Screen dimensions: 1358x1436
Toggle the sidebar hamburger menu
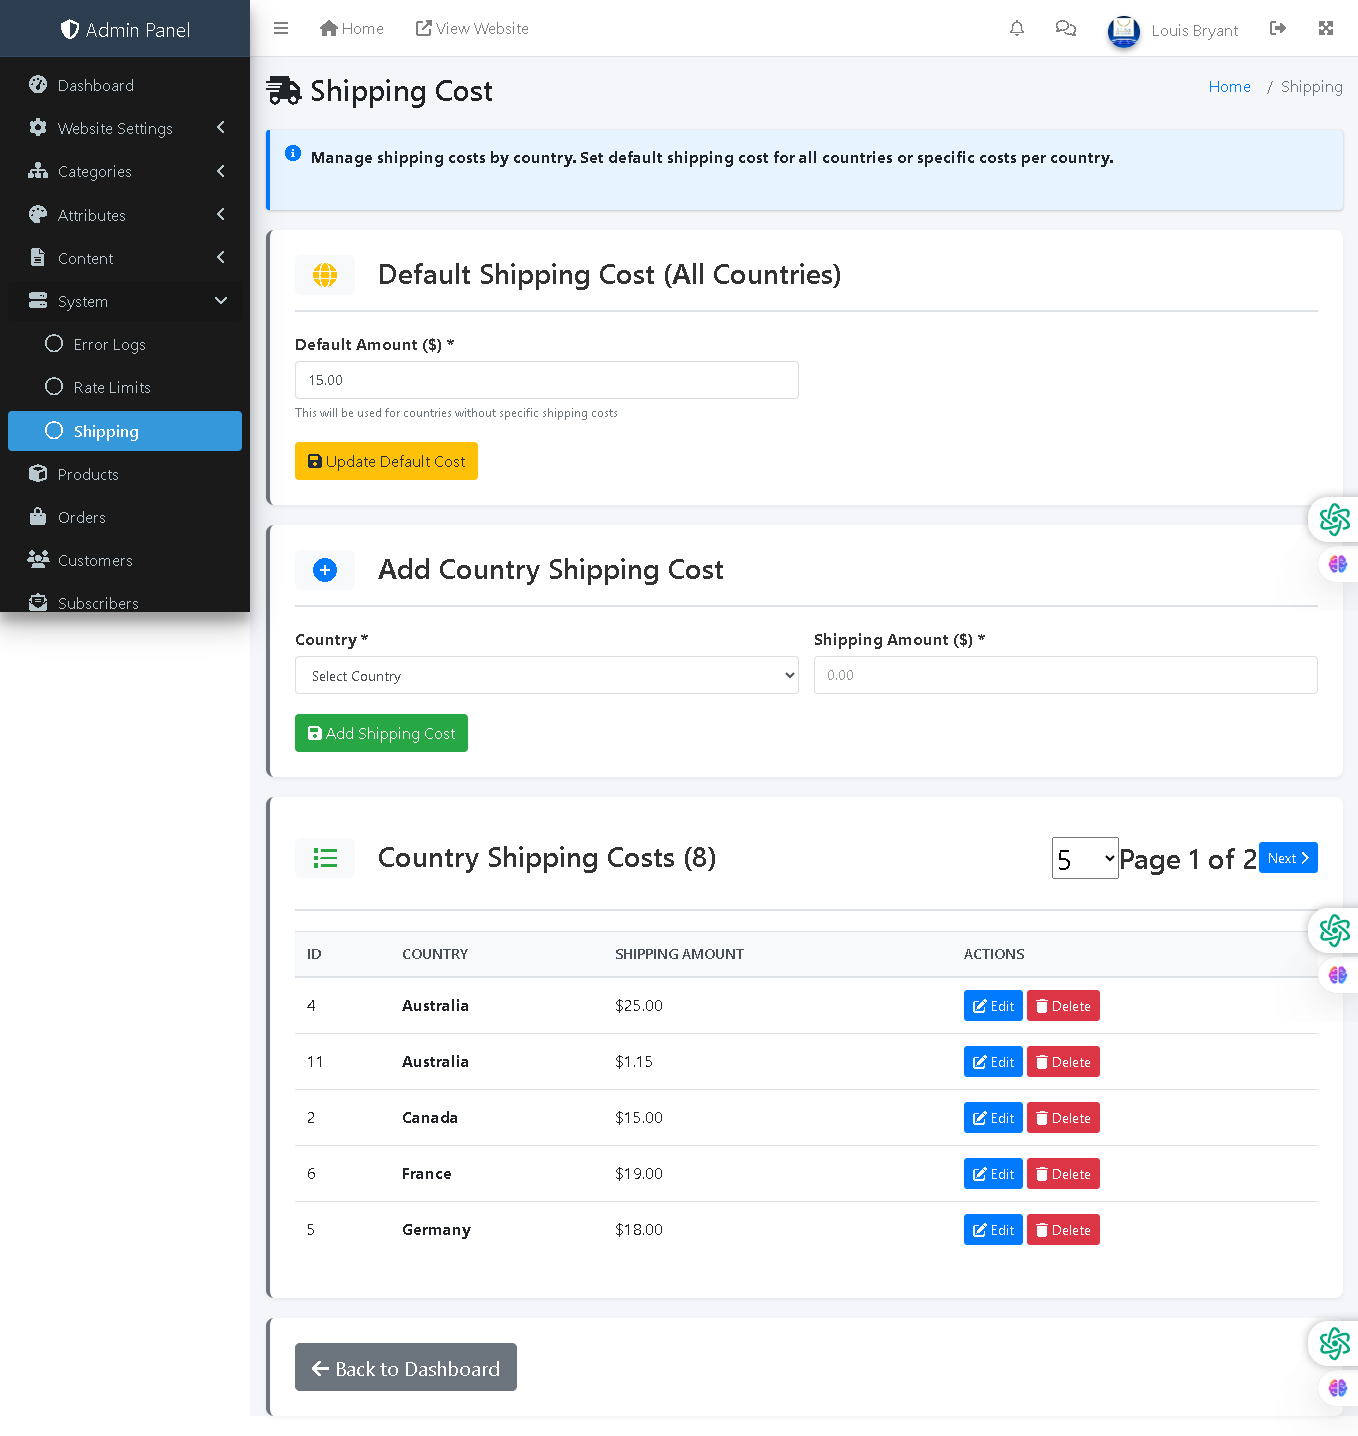[x=281, y=29]
